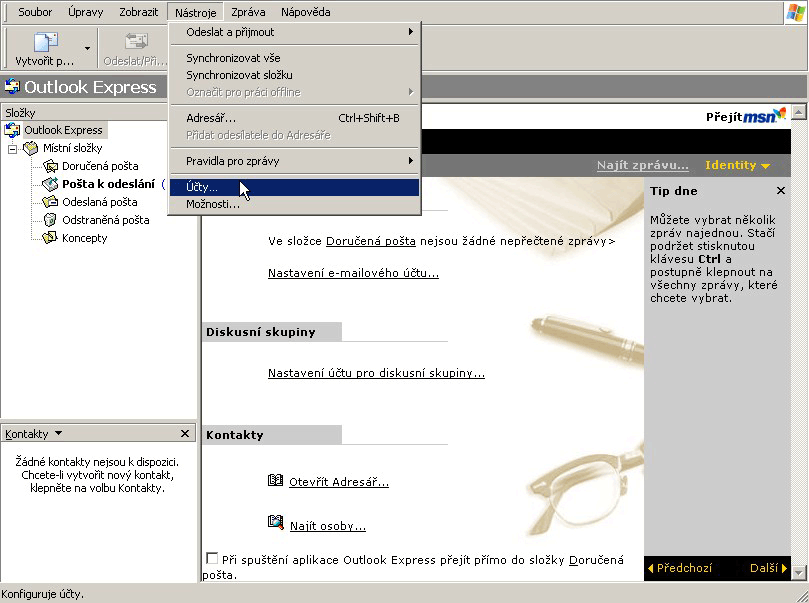Image resolution: width=809 pixels, height=603 pixels.
Task: Select the Doručená pošta folder label
Action: tap(100, 166)
